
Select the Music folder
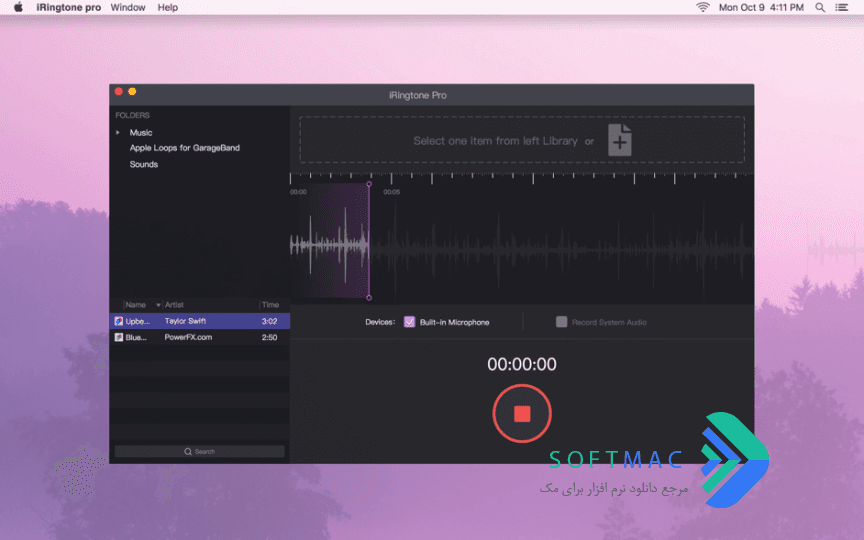141,133
